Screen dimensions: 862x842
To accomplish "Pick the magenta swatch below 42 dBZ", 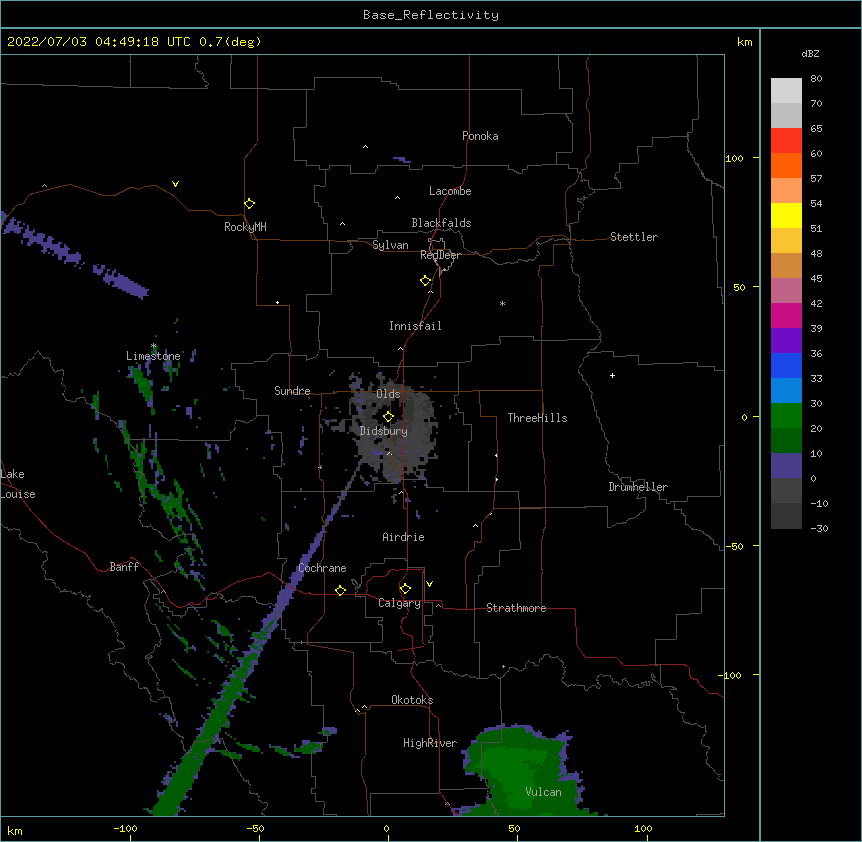I will point(786,315).
